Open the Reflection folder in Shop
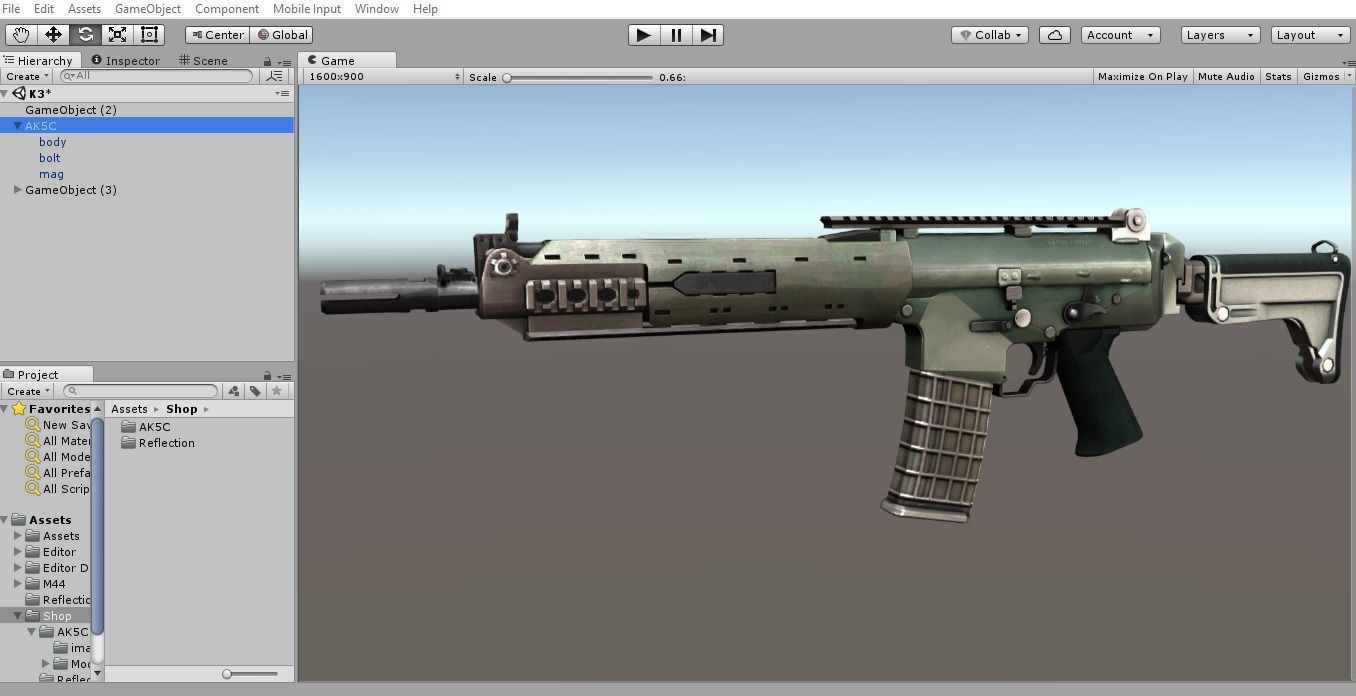Image resolution: width=1356 pixels, height=696 pixels. [158, 443]
